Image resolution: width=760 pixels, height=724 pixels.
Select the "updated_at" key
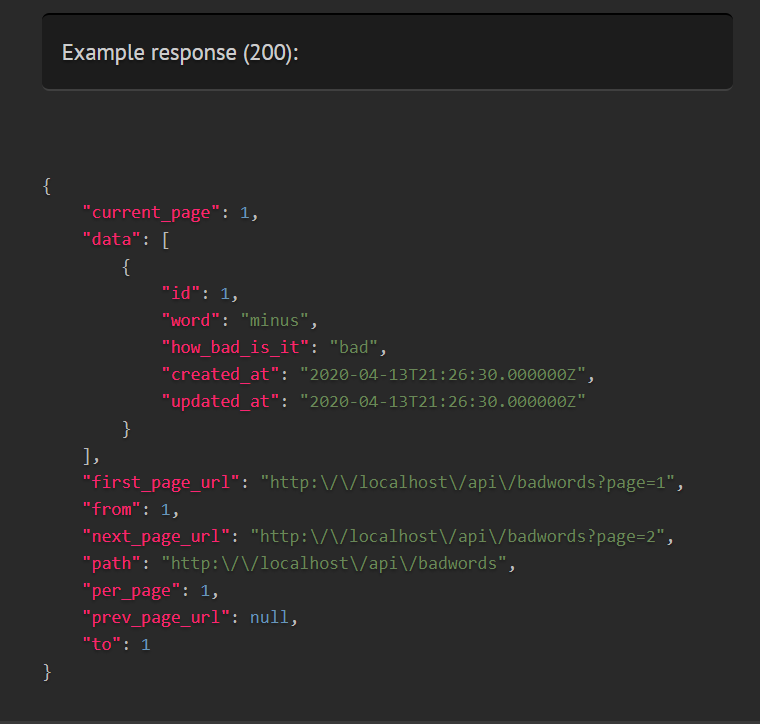coord(221,402)
